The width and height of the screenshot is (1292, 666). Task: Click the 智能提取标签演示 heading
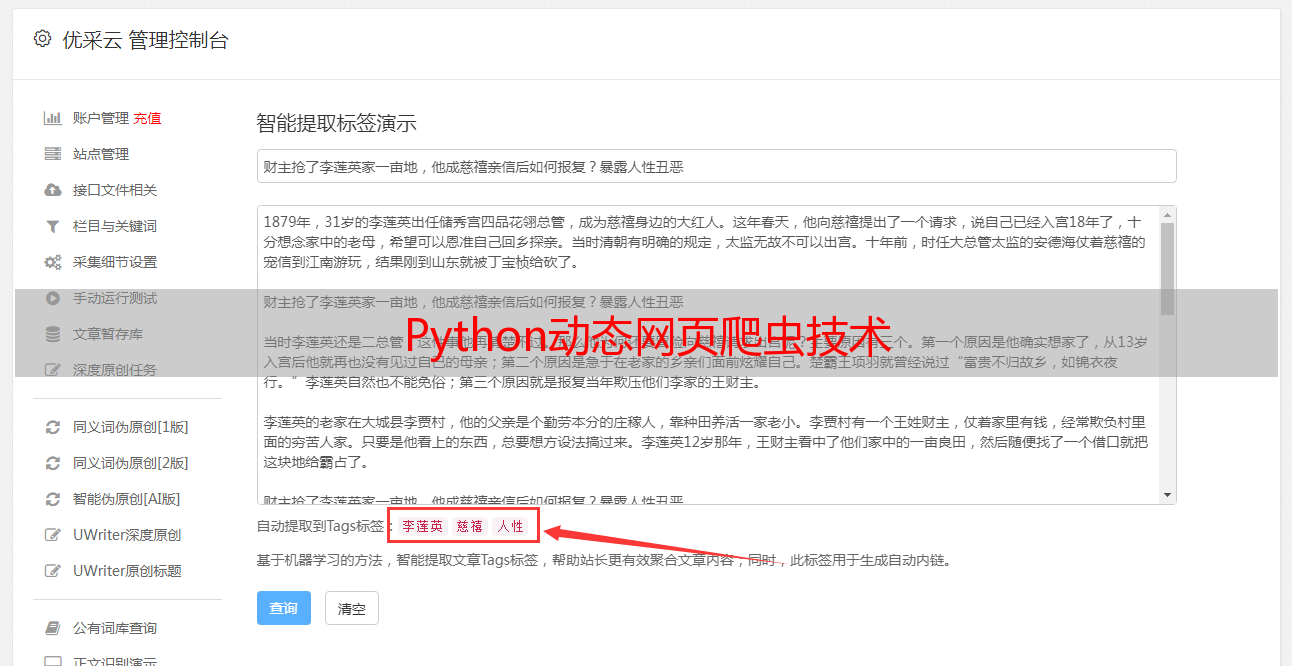(336, 124)
